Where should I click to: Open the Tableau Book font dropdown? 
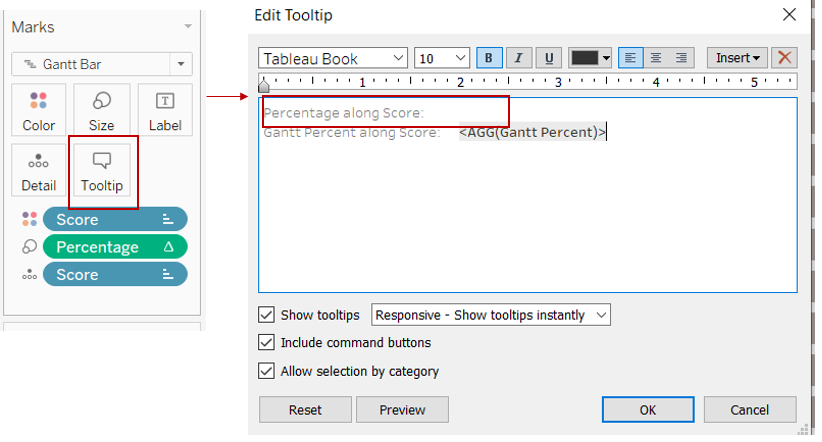click(332, 58)
